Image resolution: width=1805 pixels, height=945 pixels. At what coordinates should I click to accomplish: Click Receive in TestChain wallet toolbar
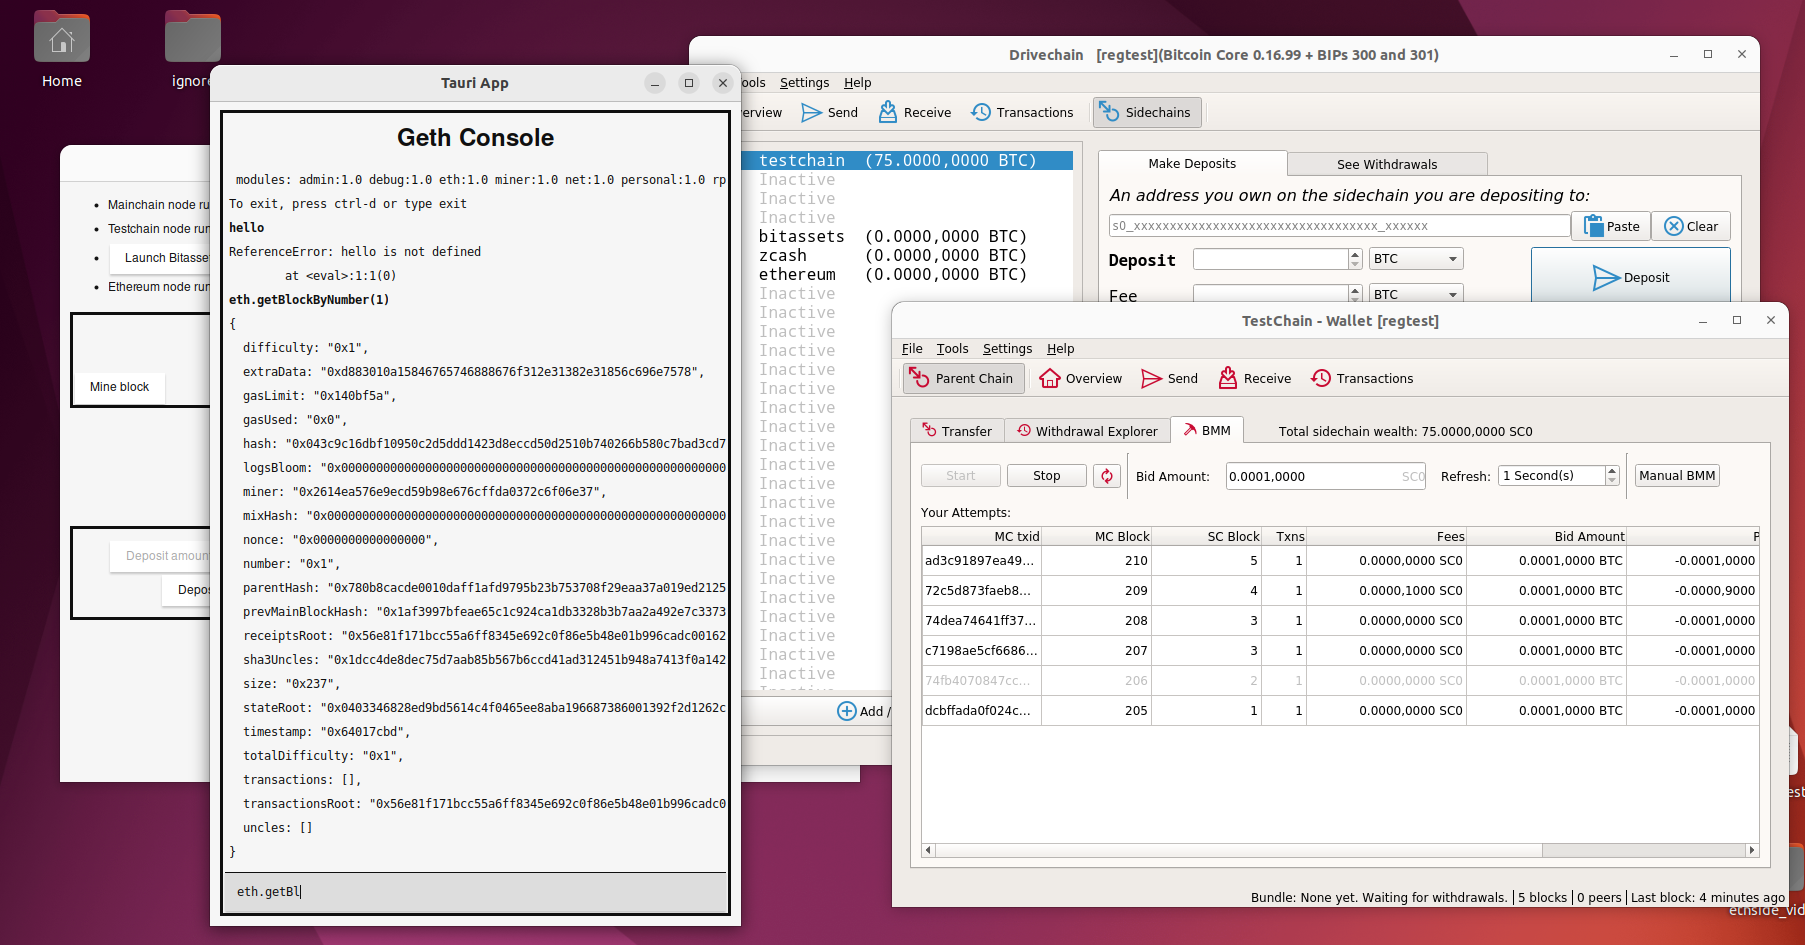click(x=1254, y=378)
